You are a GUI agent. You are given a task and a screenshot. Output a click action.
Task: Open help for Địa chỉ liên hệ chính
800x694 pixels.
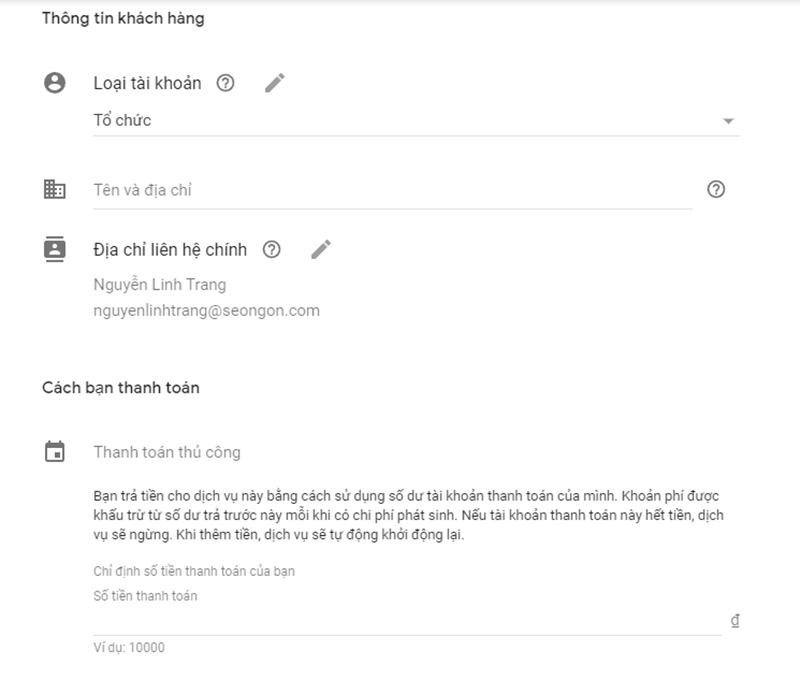[271, 250]
